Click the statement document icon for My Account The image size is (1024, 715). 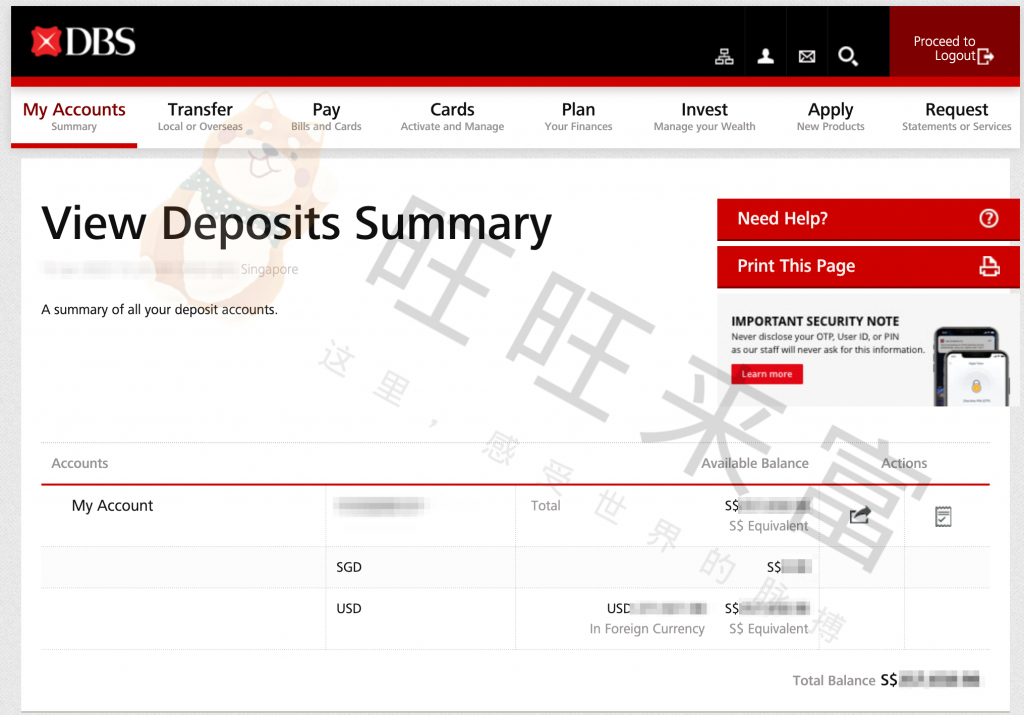coord(942,516)
